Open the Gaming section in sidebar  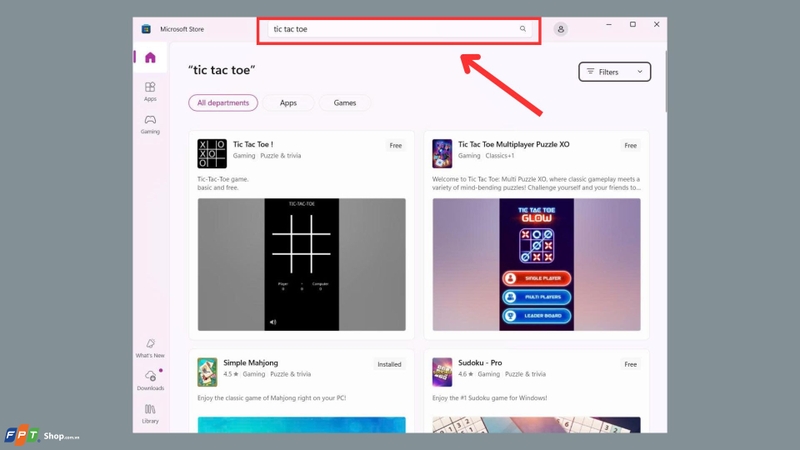[x=150, y=124]
